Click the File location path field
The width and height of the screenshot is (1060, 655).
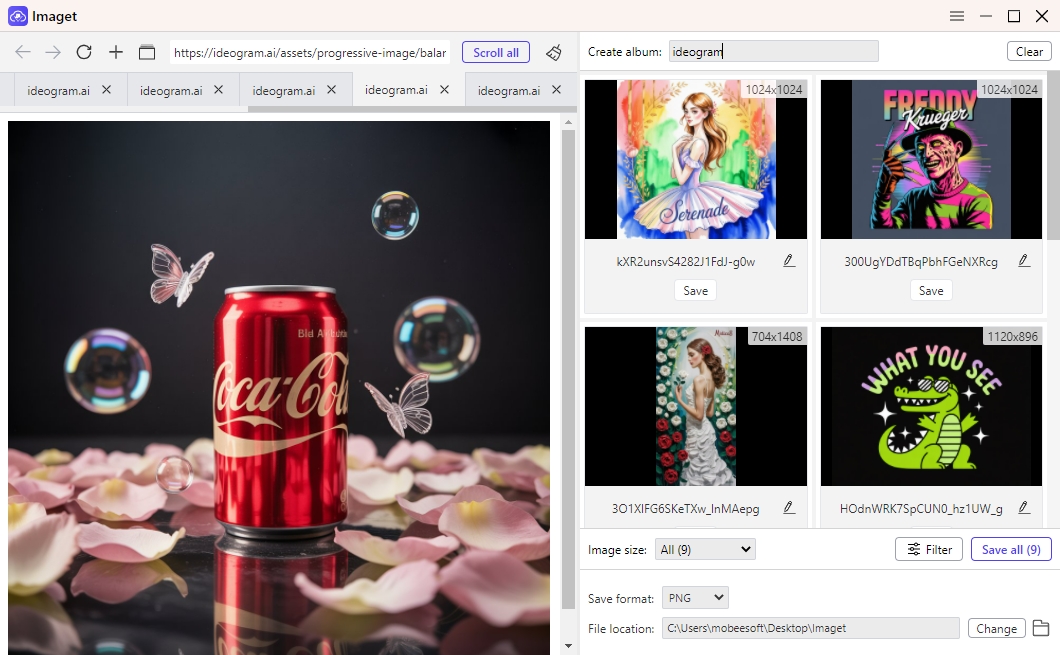point(811,628)
